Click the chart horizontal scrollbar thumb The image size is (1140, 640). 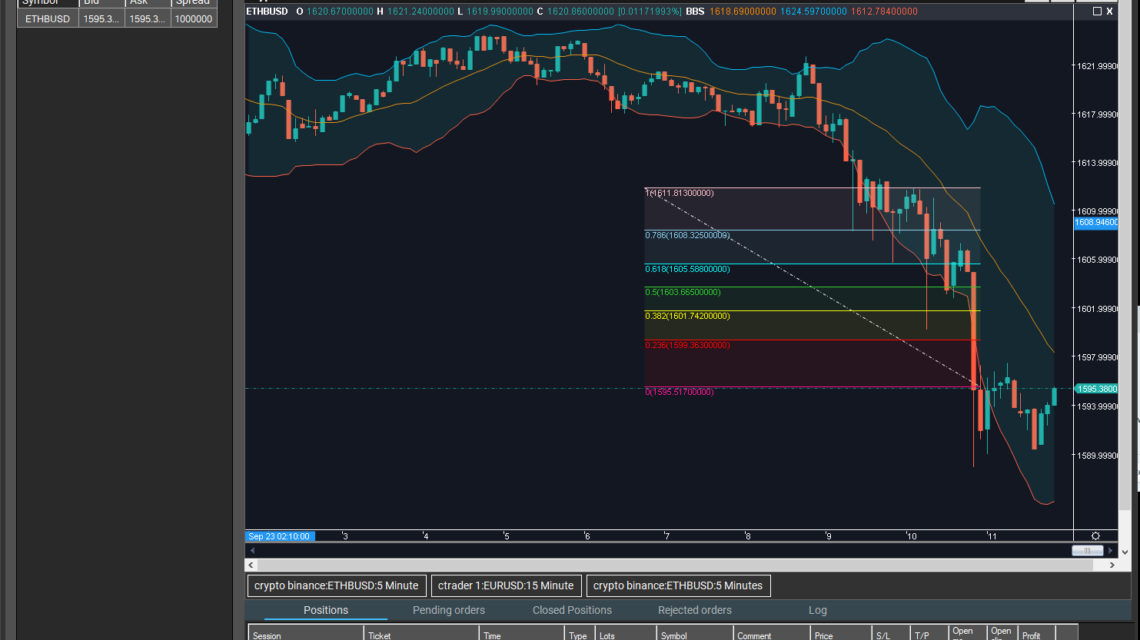[1087, 551]
